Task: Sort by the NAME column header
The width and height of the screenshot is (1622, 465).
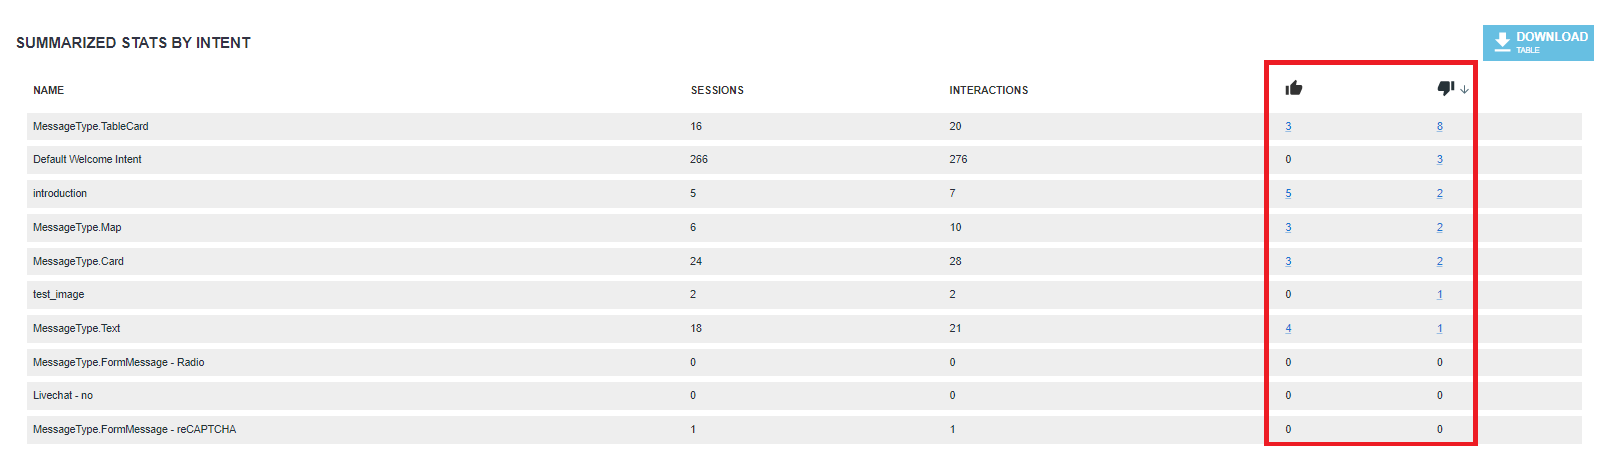Action: click(x=48, y=90)
